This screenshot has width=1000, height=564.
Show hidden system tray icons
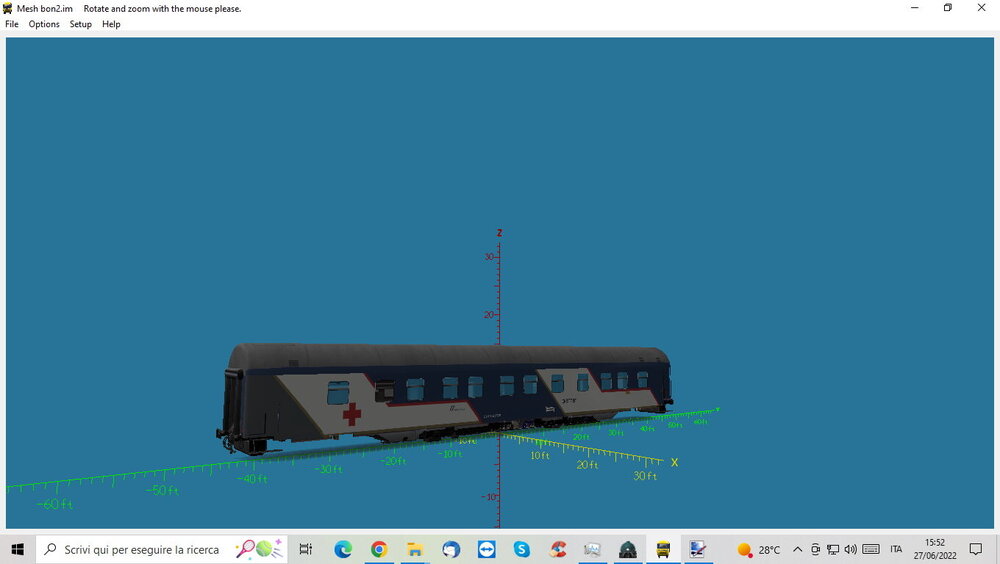pos(797,549)
